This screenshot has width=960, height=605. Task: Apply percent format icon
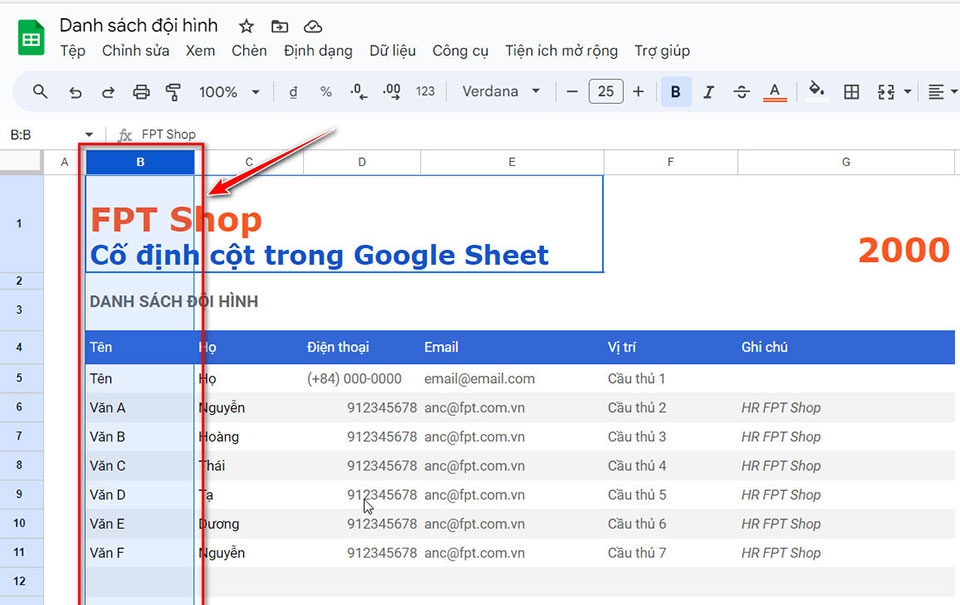(x=326, y=92)
